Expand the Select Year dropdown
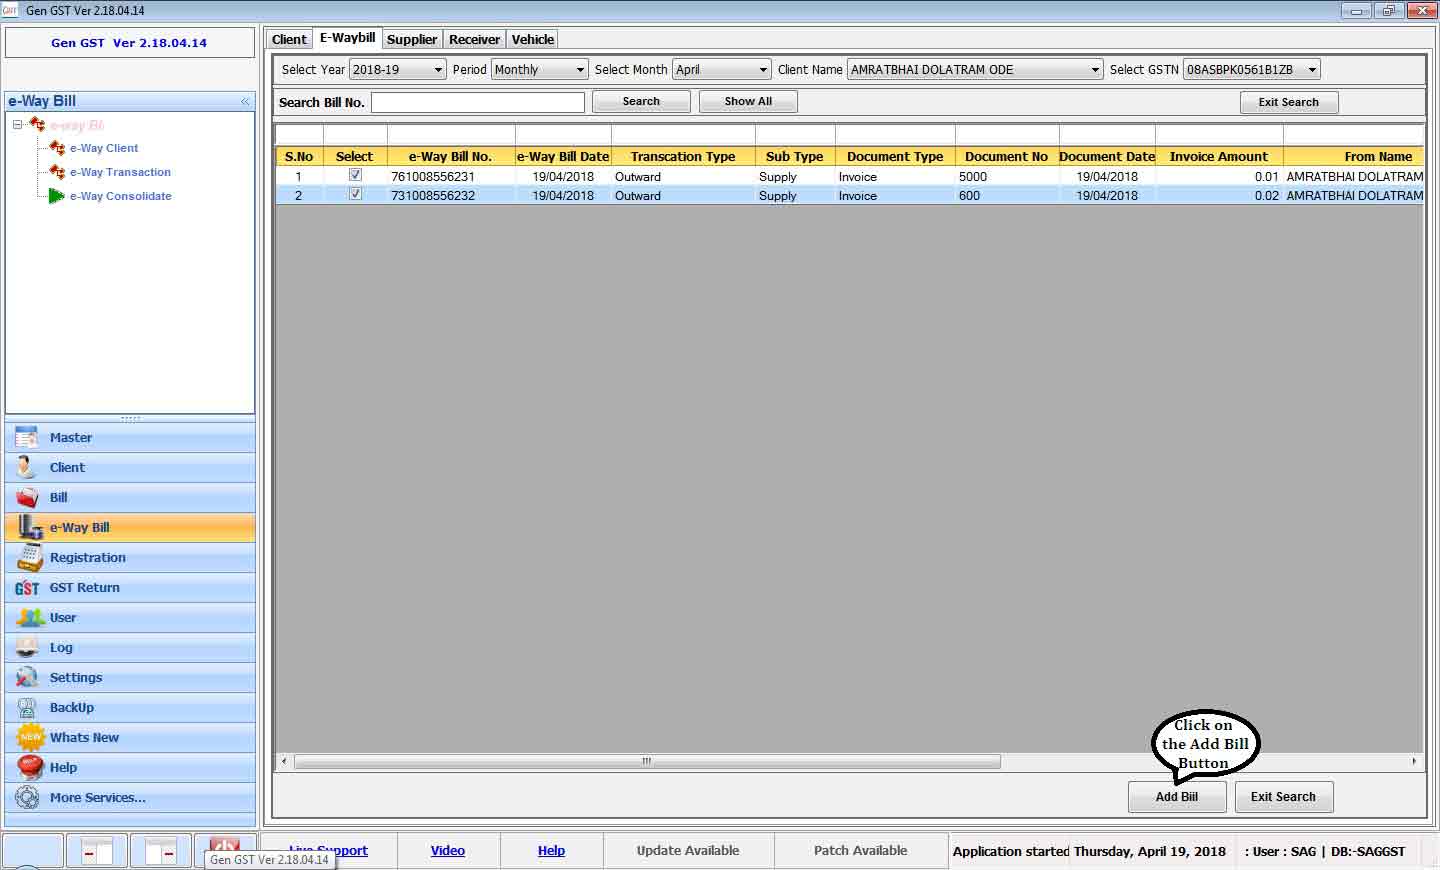 (437, 70)
